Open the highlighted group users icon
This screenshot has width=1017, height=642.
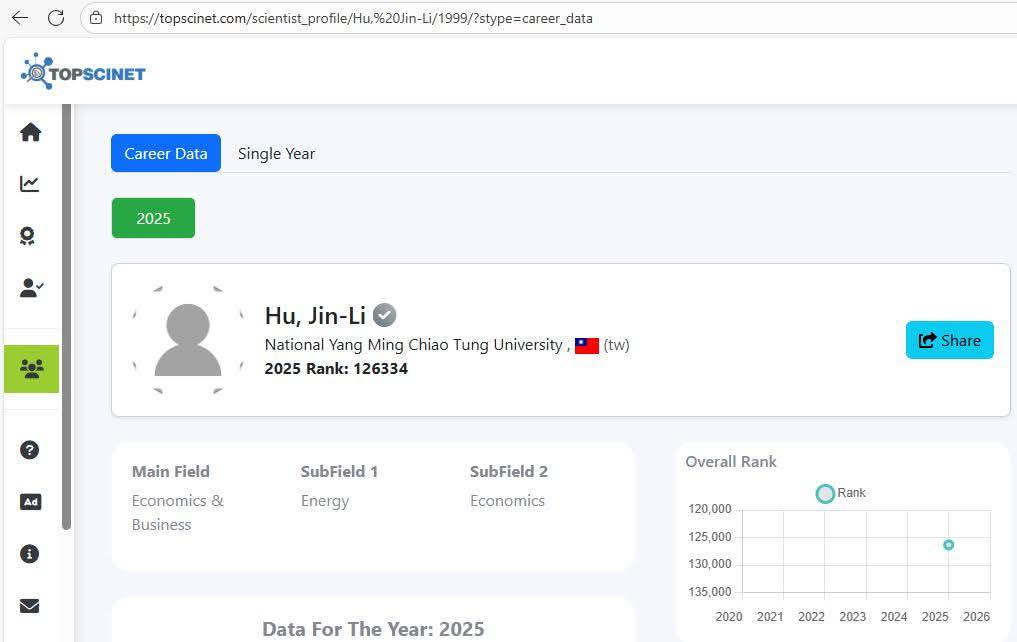click(31, 369)
